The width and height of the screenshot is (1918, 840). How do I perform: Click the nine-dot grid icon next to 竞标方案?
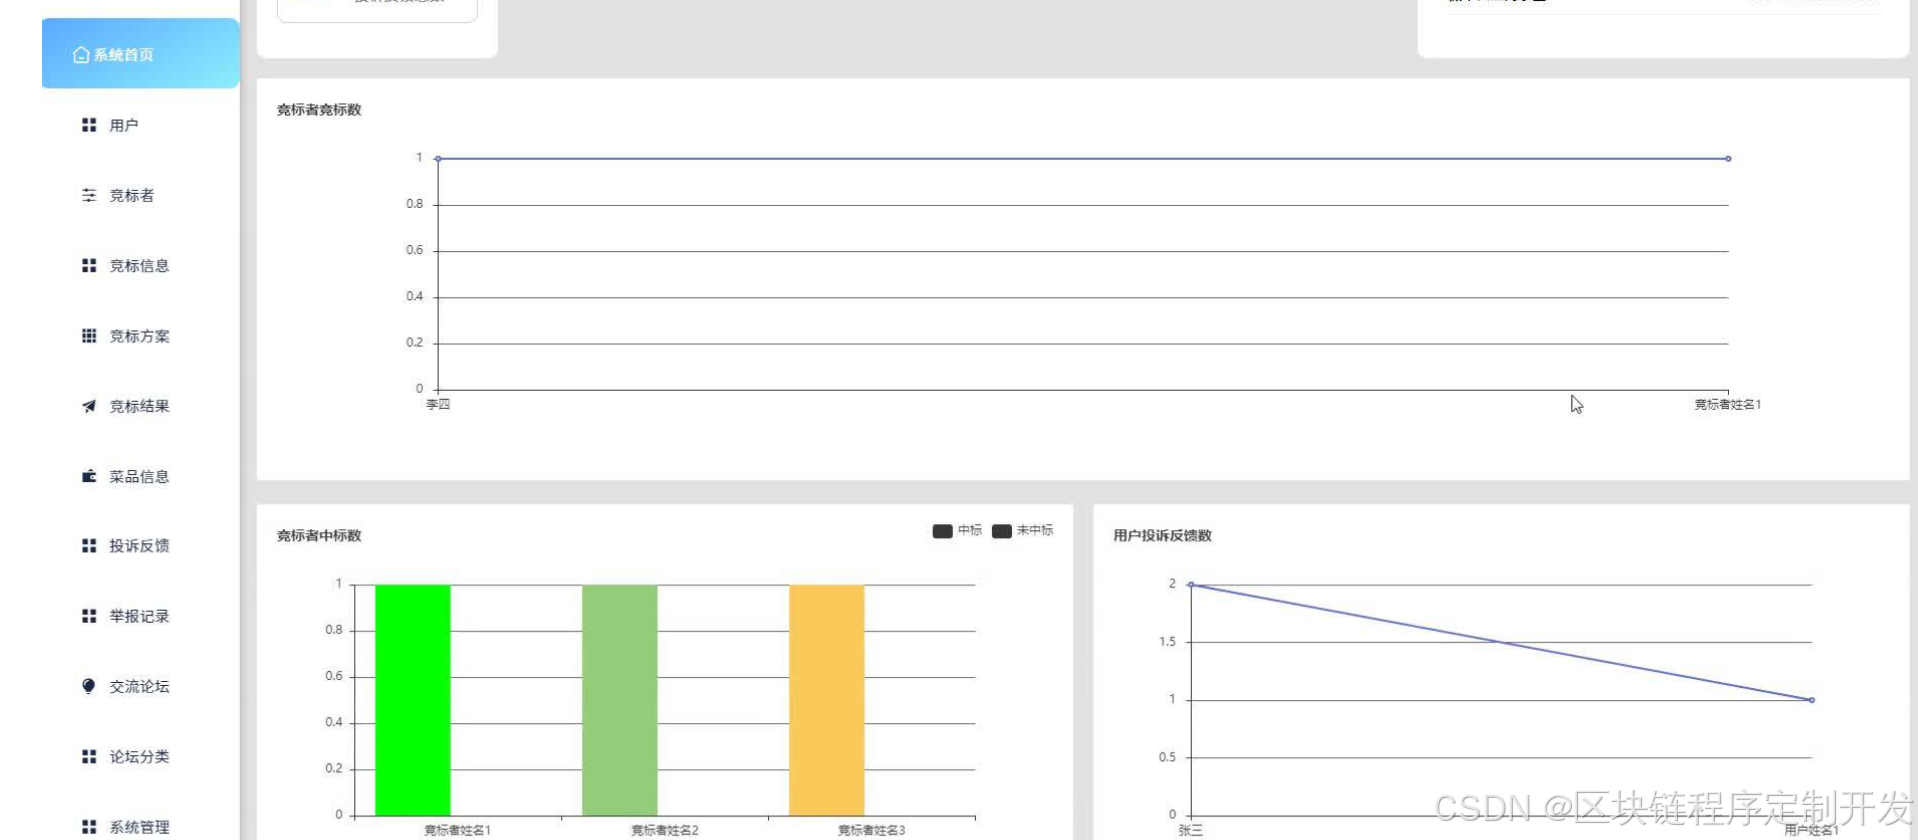pyautogui.click(x=89, y=335)
